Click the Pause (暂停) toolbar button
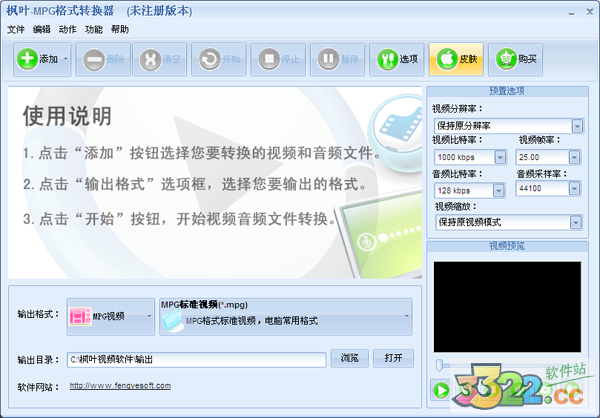 338,60
